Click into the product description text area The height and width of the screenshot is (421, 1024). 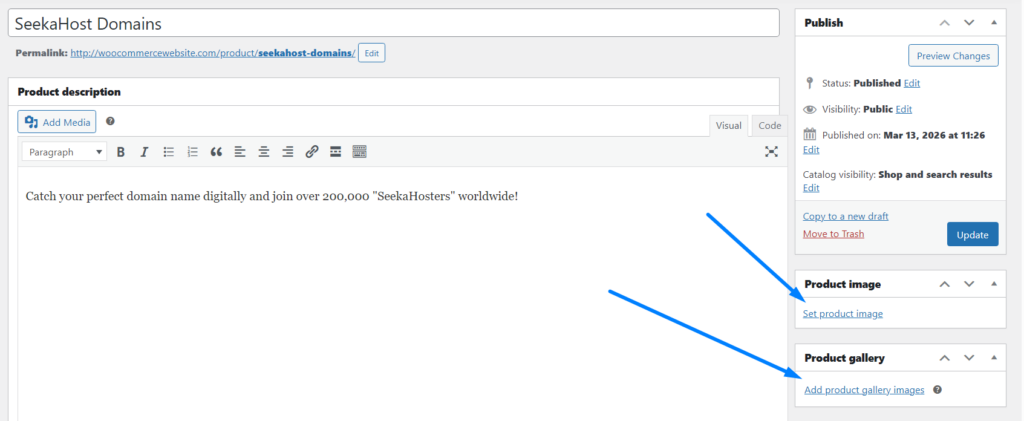point(402,294)
